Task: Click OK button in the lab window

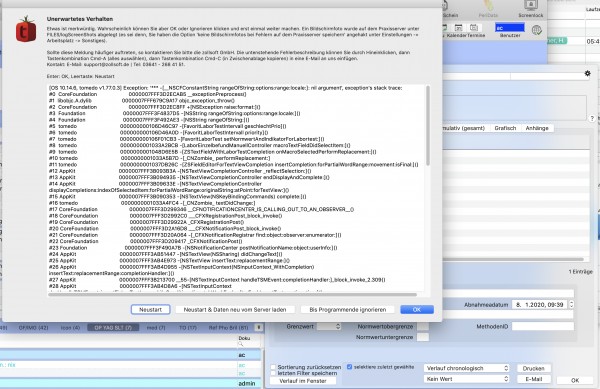Action: 575,380
